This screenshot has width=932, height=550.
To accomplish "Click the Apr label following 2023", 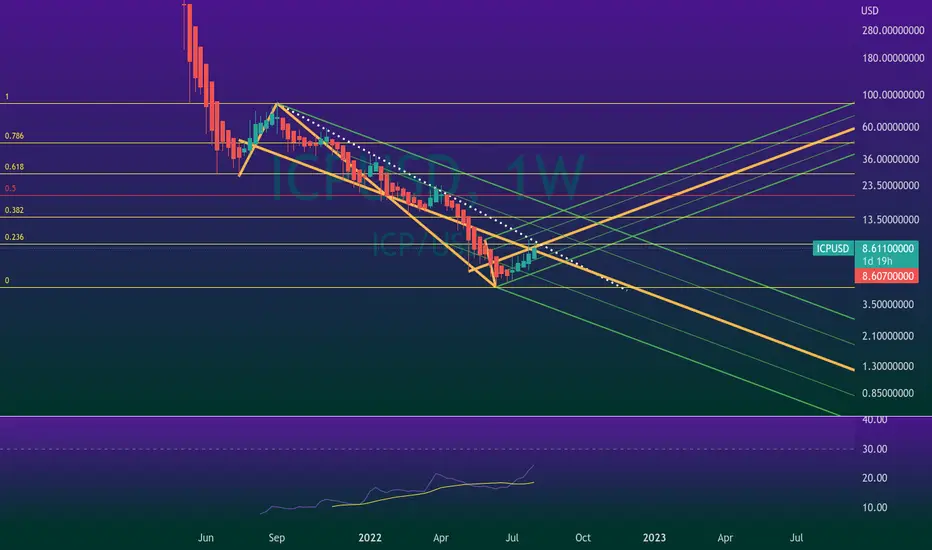I will (725, 538).
